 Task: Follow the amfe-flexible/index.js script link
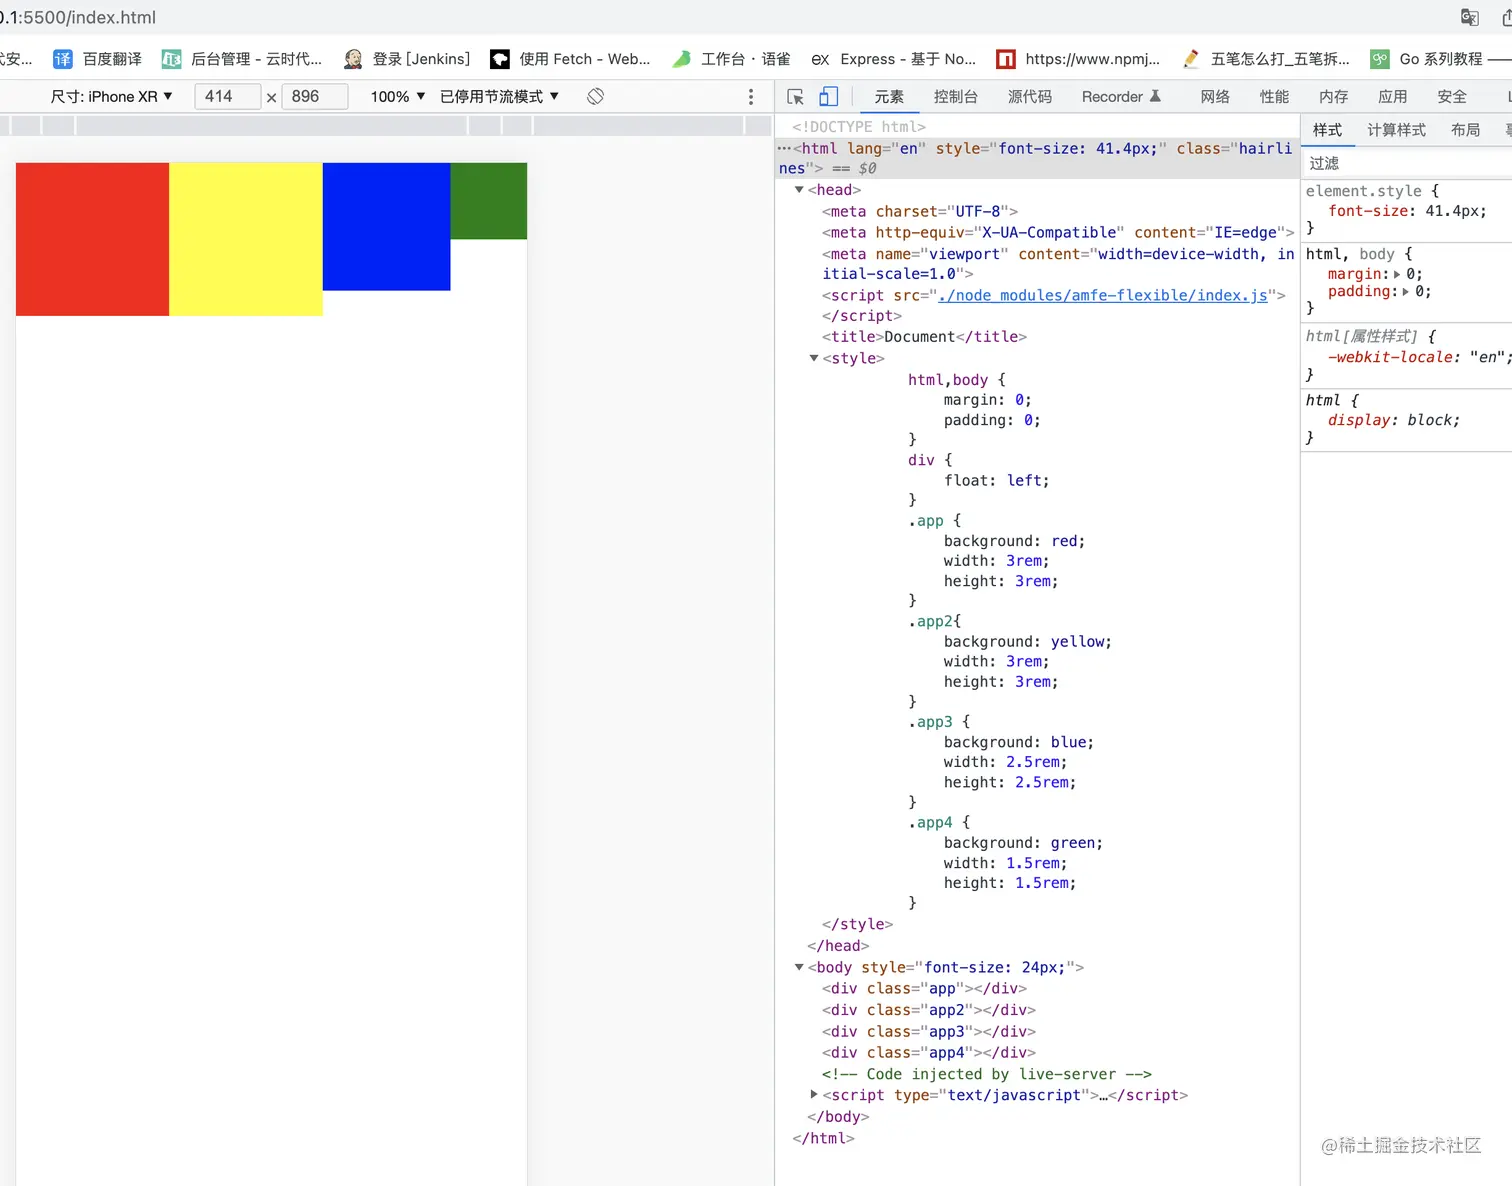pos(1103,295)
